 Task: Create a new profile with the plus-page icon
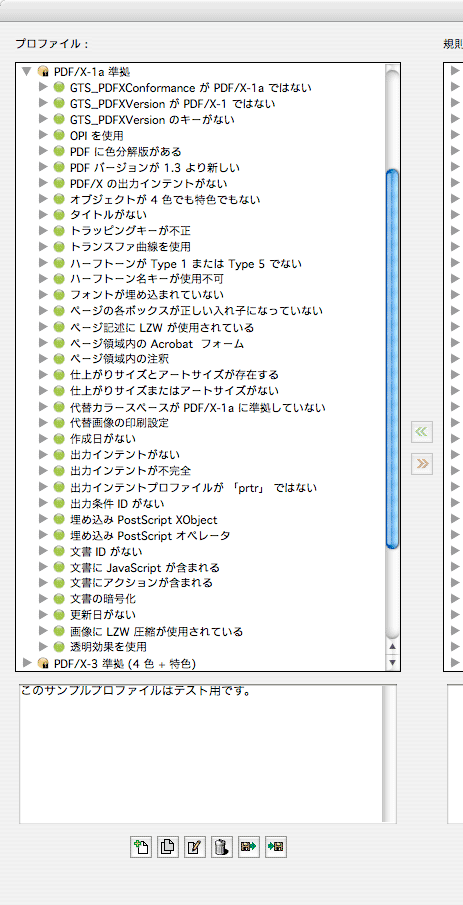tap(141, 847)
